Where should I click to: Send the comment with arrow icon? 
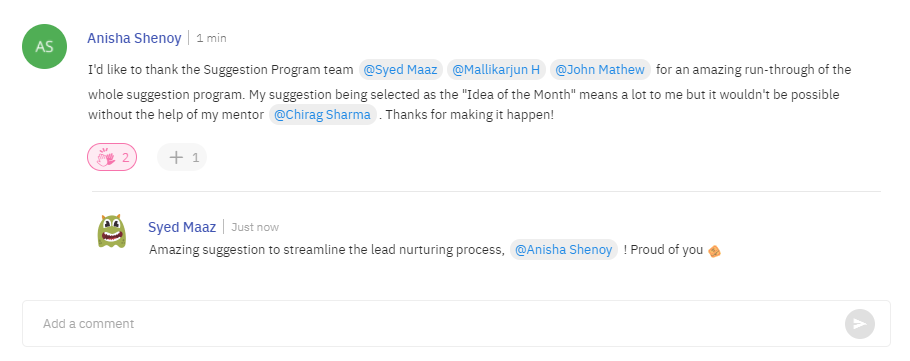[x=860, y=324]
